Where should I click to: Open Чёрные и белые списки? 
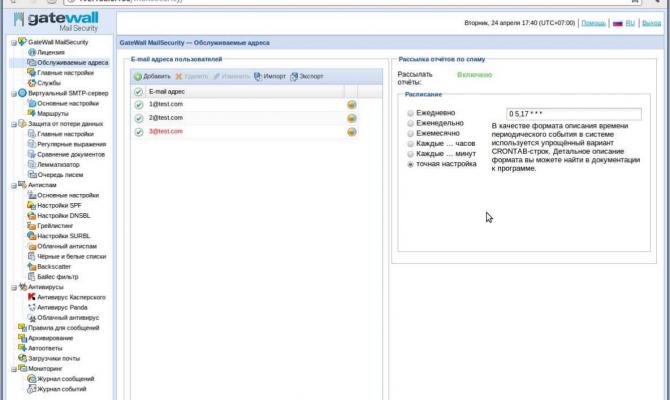[x=71, y=256]
